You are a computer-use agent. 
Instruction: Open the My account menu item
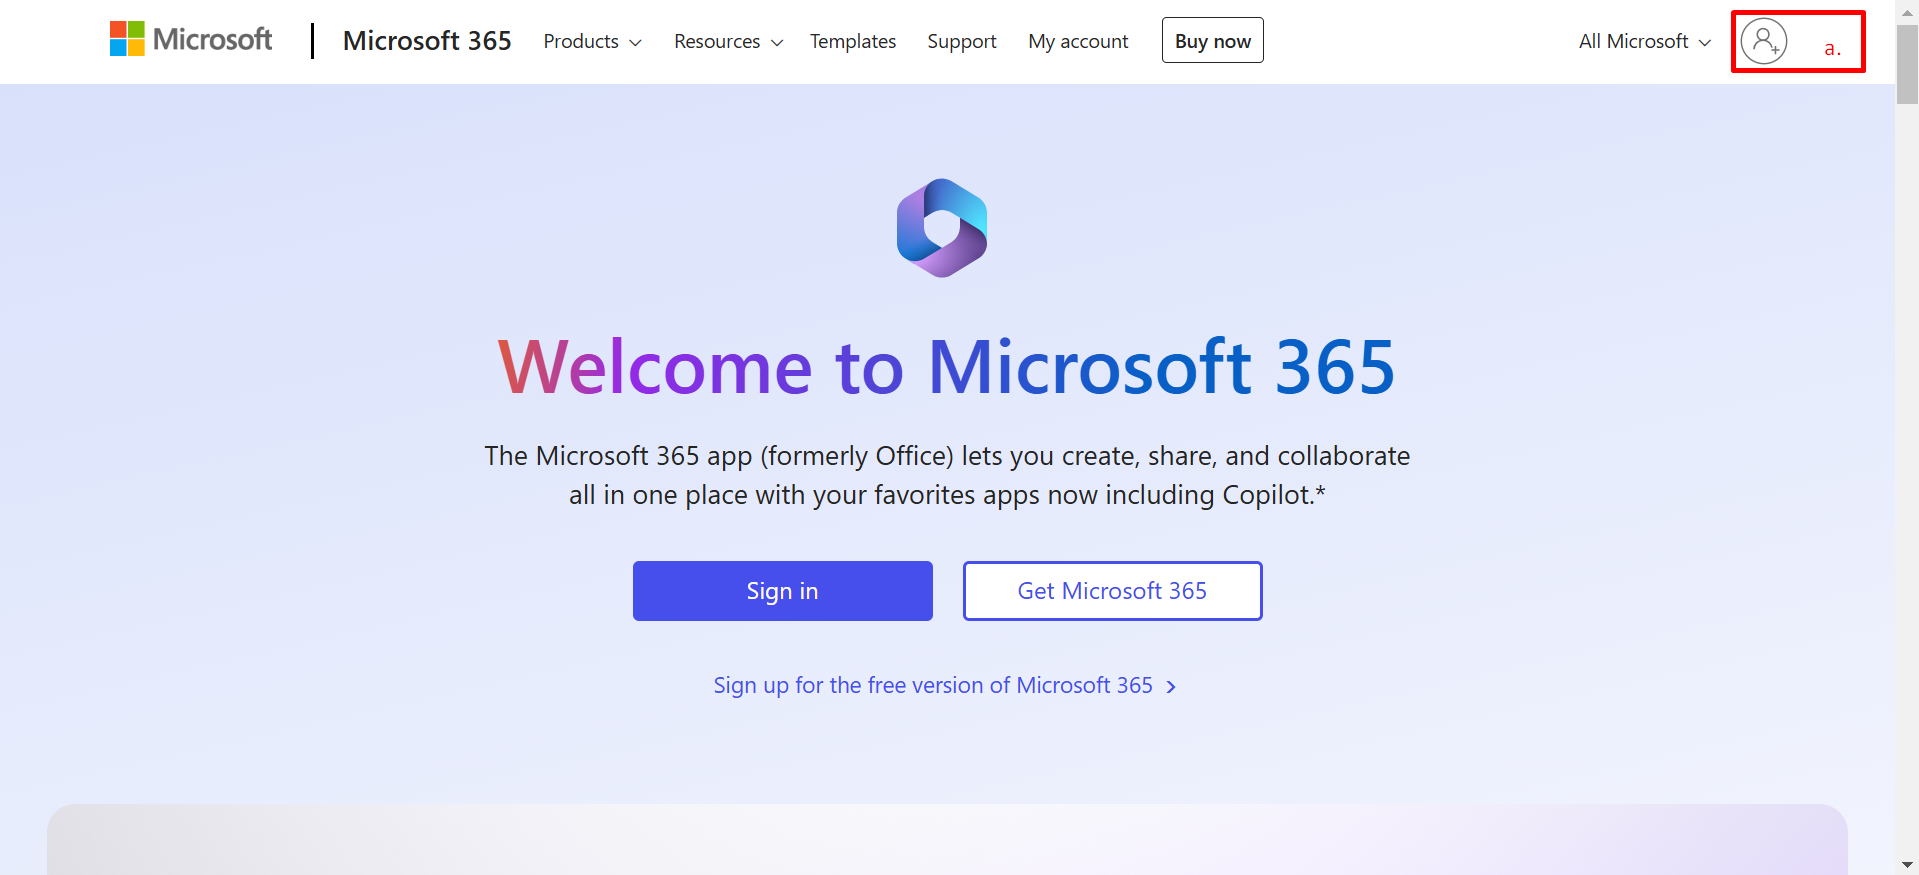coord(1078,42)
